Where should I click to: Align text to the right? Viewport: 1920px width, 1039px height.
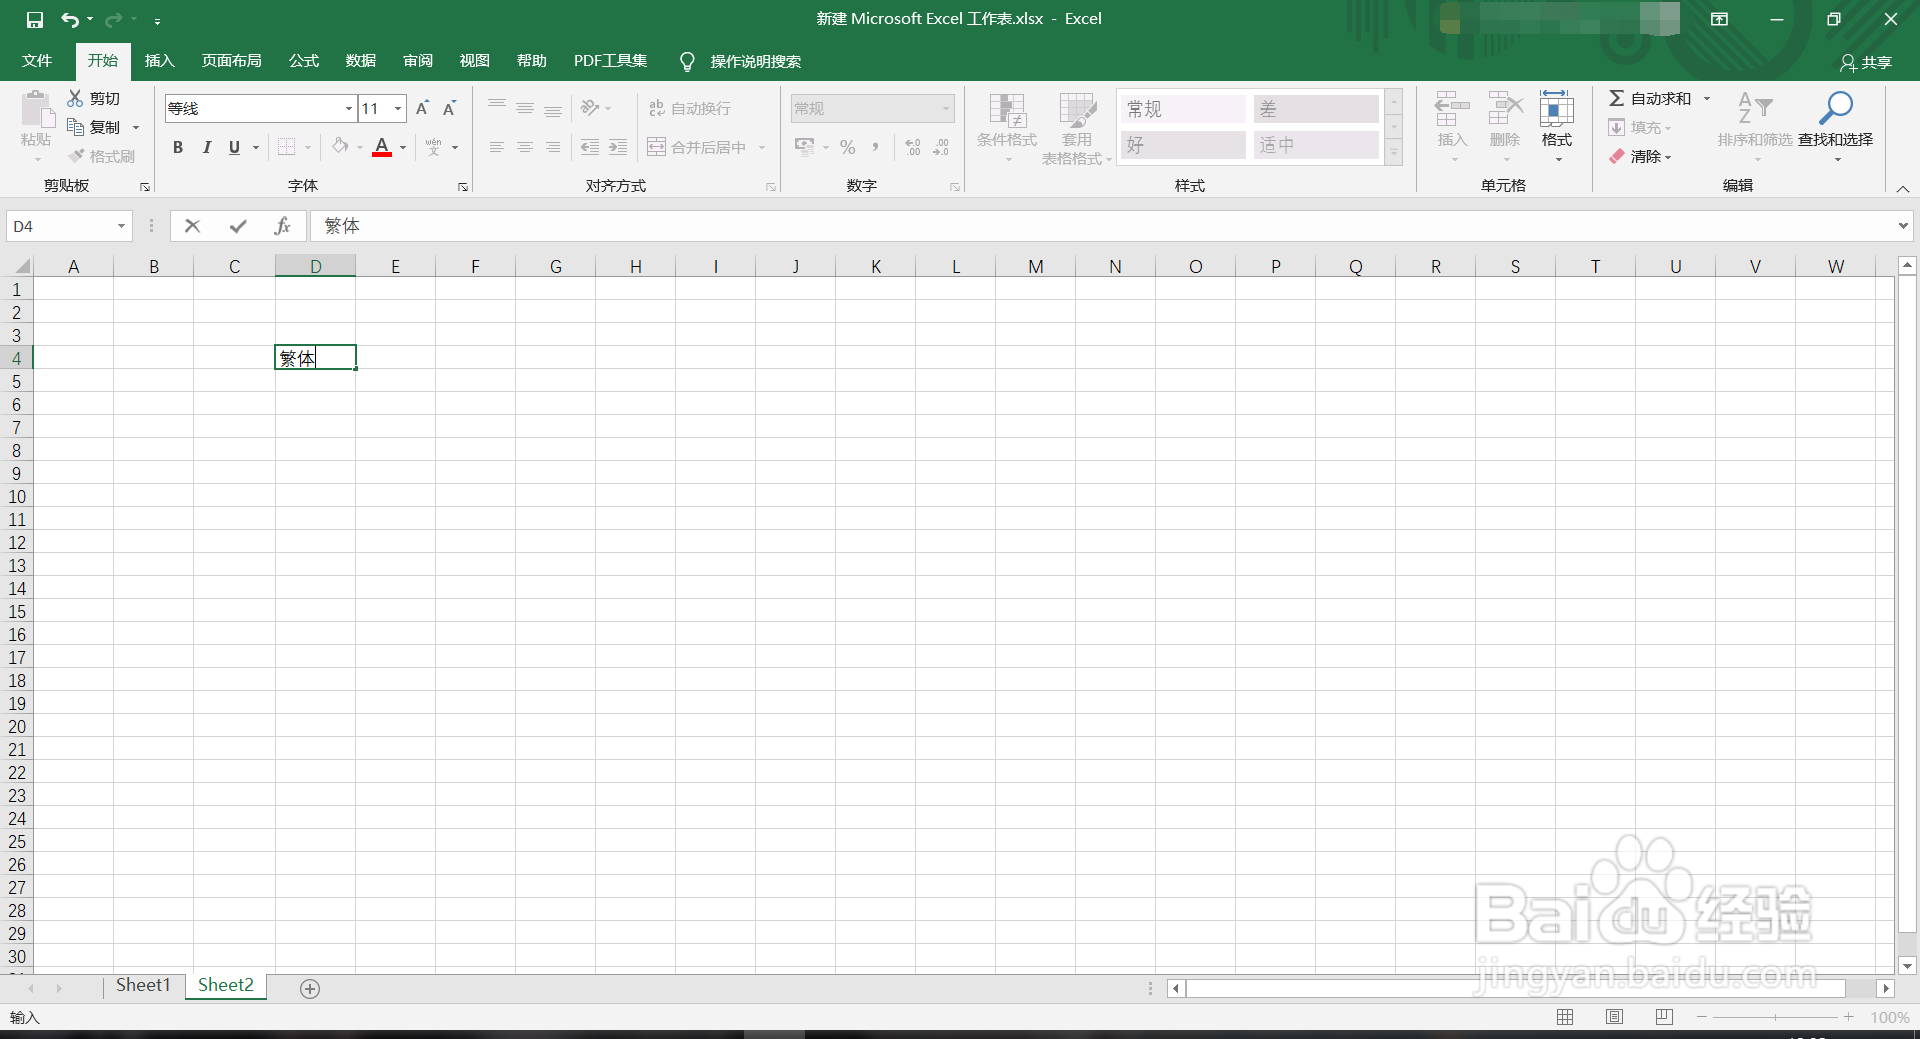[x=553, y=147]
